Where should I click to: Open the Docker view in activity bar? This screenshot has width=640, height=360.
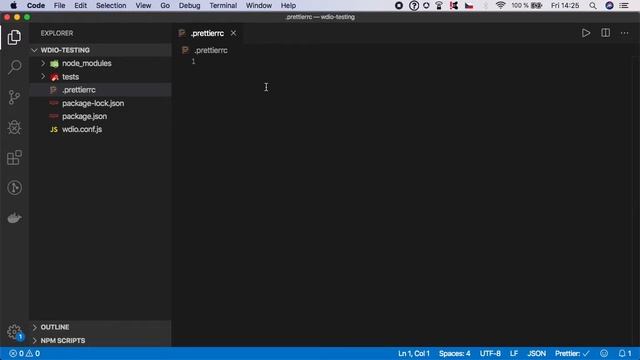(14, 218)
